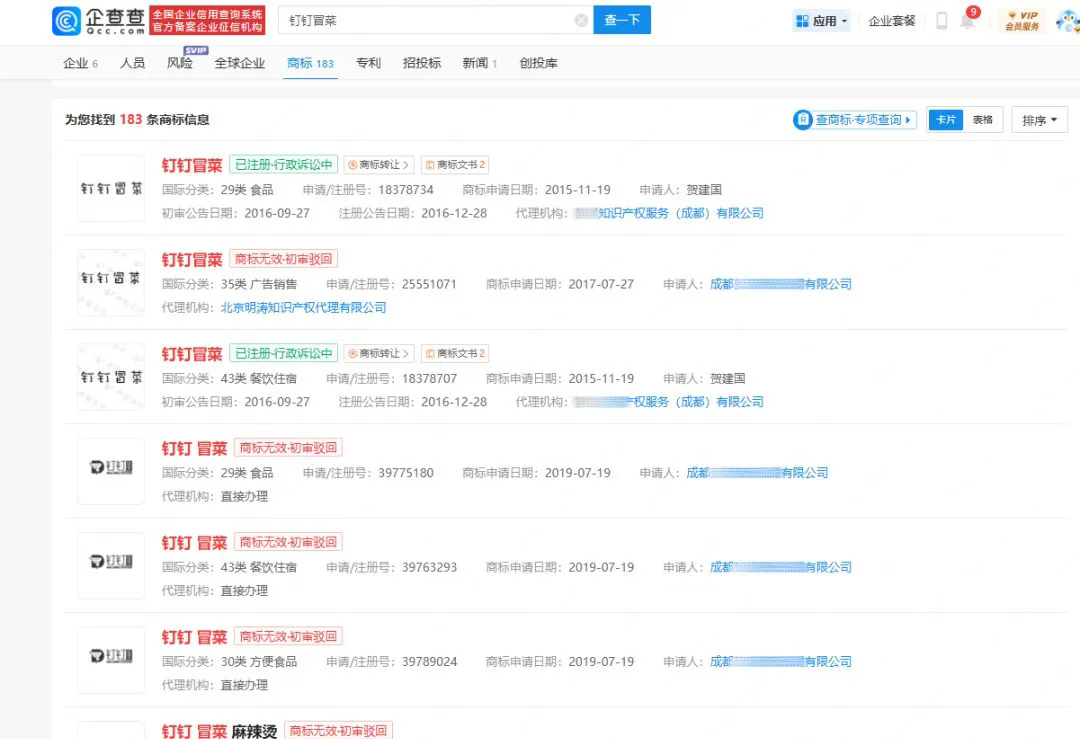The height and width of the screenshot is (739, 1080).
Task: Open 钉钉冒菜 title of 29类 食品 2015 entry
Action: (x=191, y=165)
